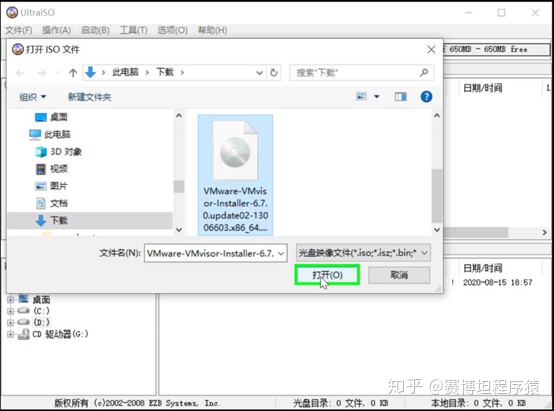Select 文档 in the navigation pane
Screen dimensions: 554x411
52,203
